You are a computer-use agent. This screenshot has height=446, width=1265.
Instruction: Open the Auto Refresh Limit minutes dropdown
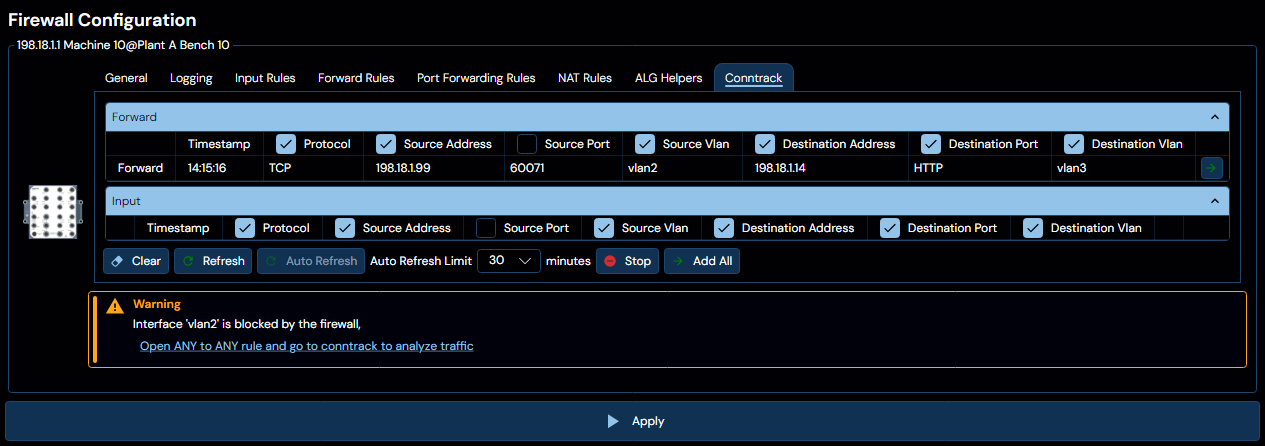tap(509, 261)
